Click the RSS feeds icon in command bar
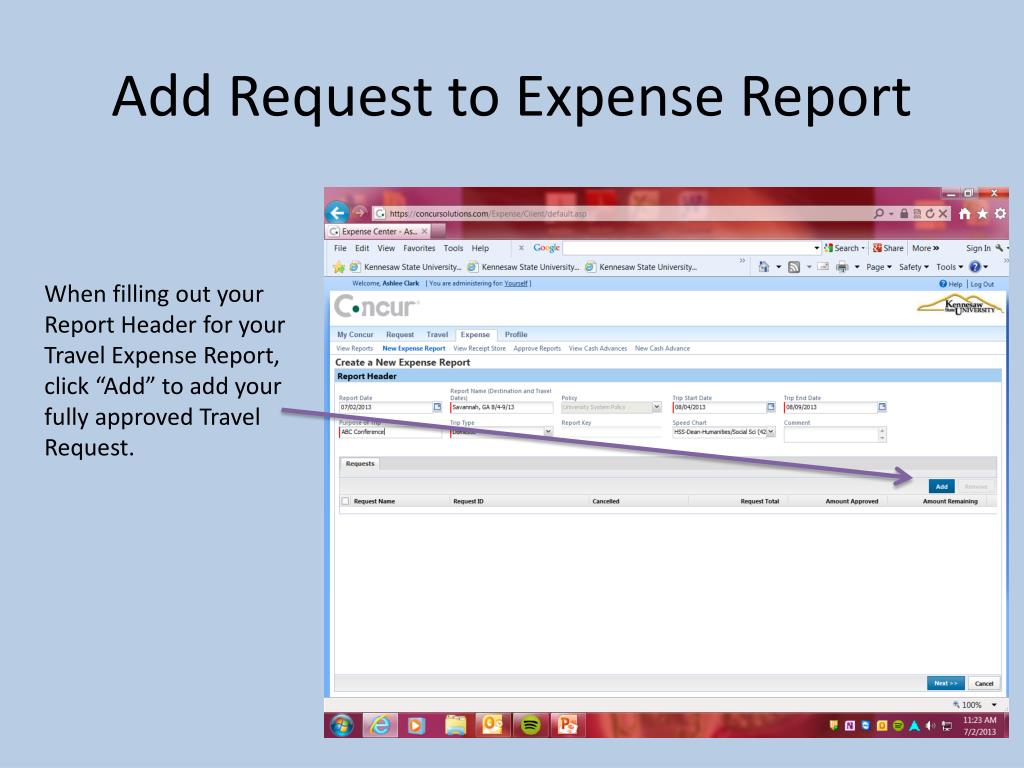This screenshot has width=1024, height=768. (794, 266)
